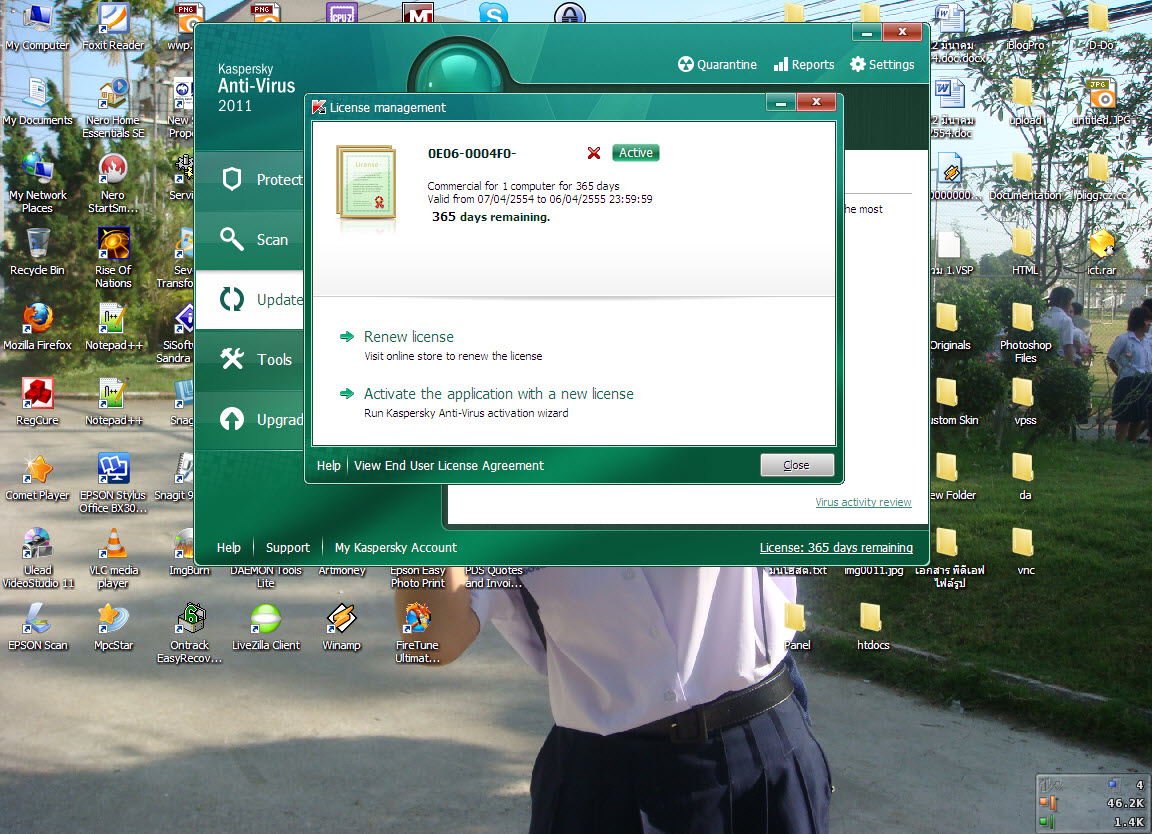The height and width of the screenshot is (834, 1152).
Task: Launch Winamp from desktop
Action: (342, 627)
